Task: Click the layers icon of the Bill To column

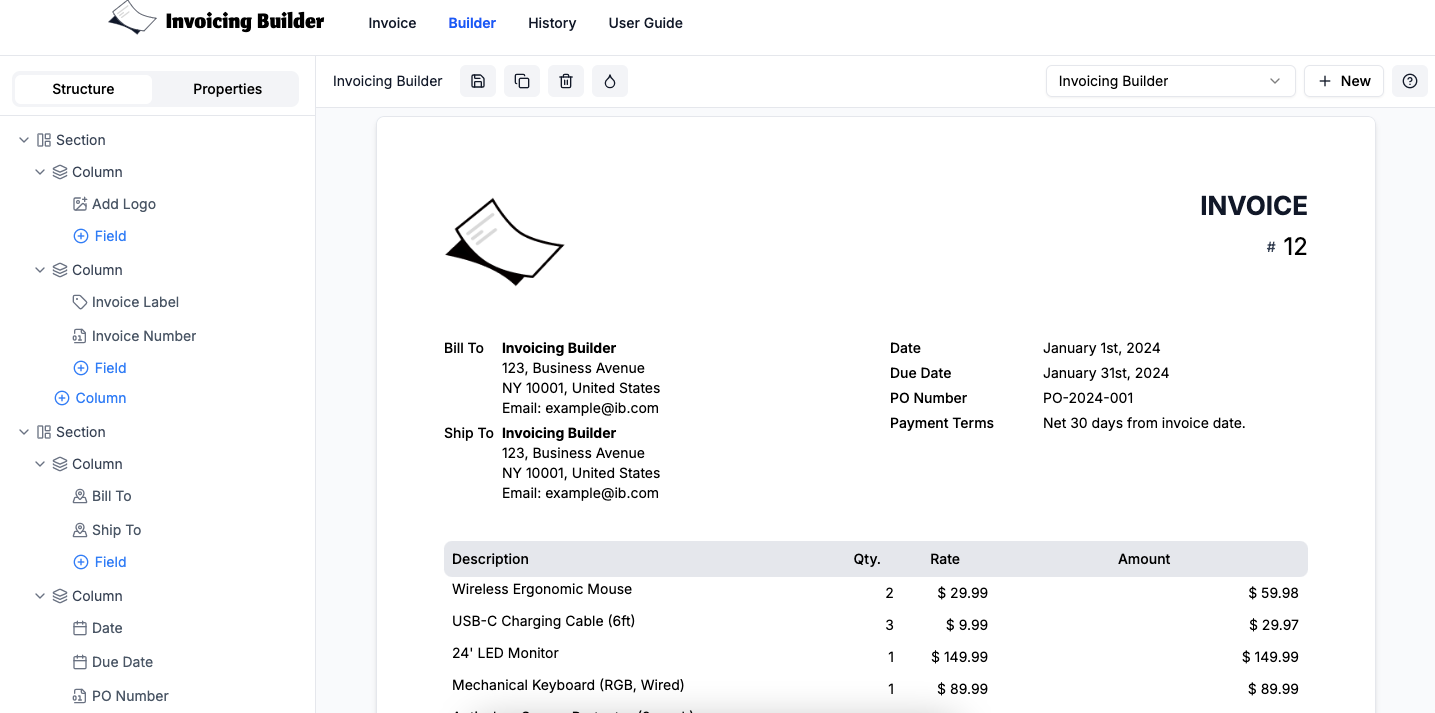Action: click(60, 464)
